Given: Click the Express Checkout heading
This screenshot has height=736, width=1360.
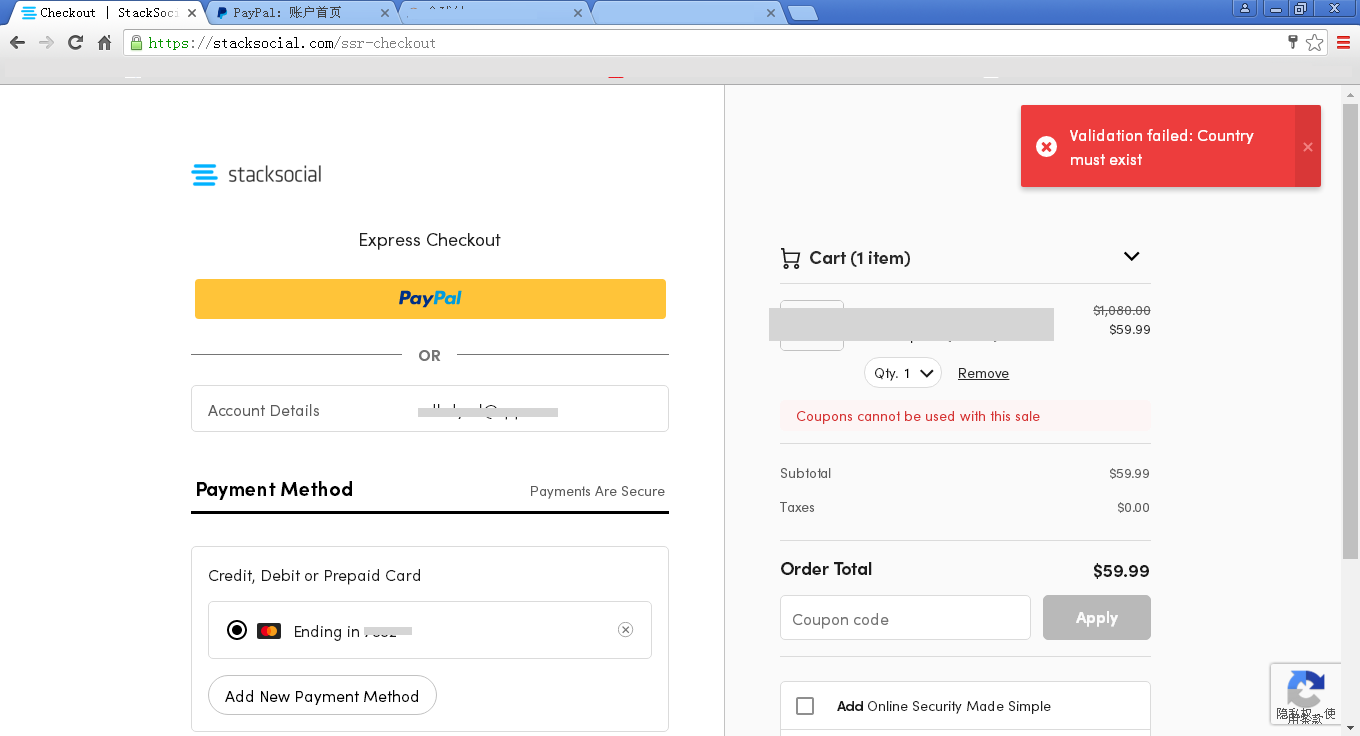Looking at the screenshot, I should pyautogui.click(x=430, y=240).
